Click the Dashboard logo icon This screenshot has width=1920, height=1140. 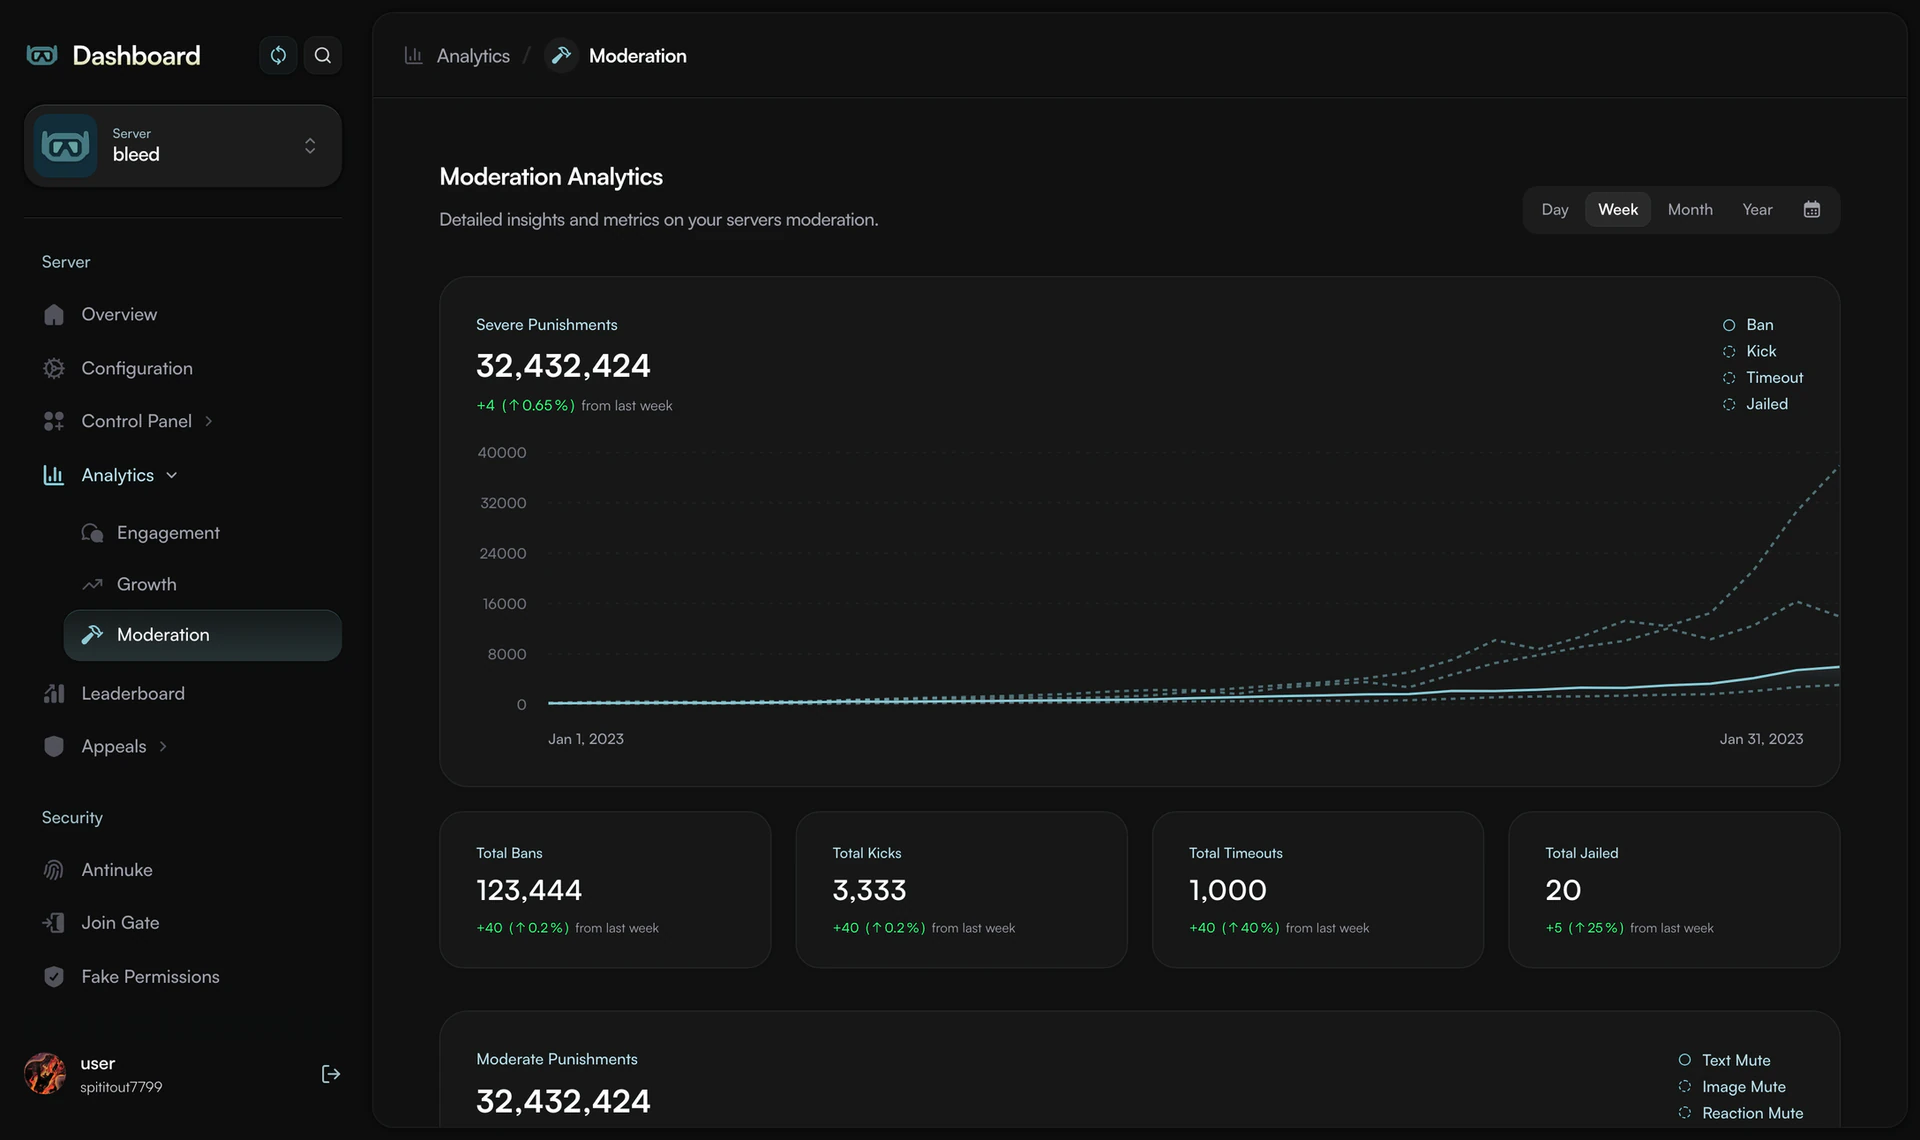pos(42,55)
